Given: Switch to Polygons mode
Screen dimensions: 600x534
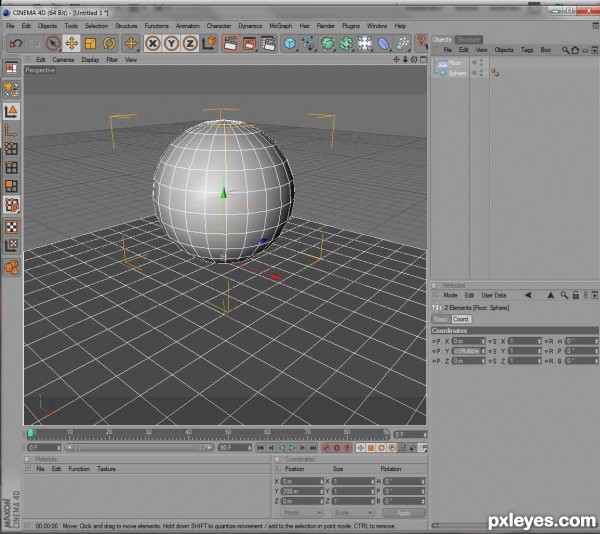Looking at the screenshot, I should pos(11,186).
